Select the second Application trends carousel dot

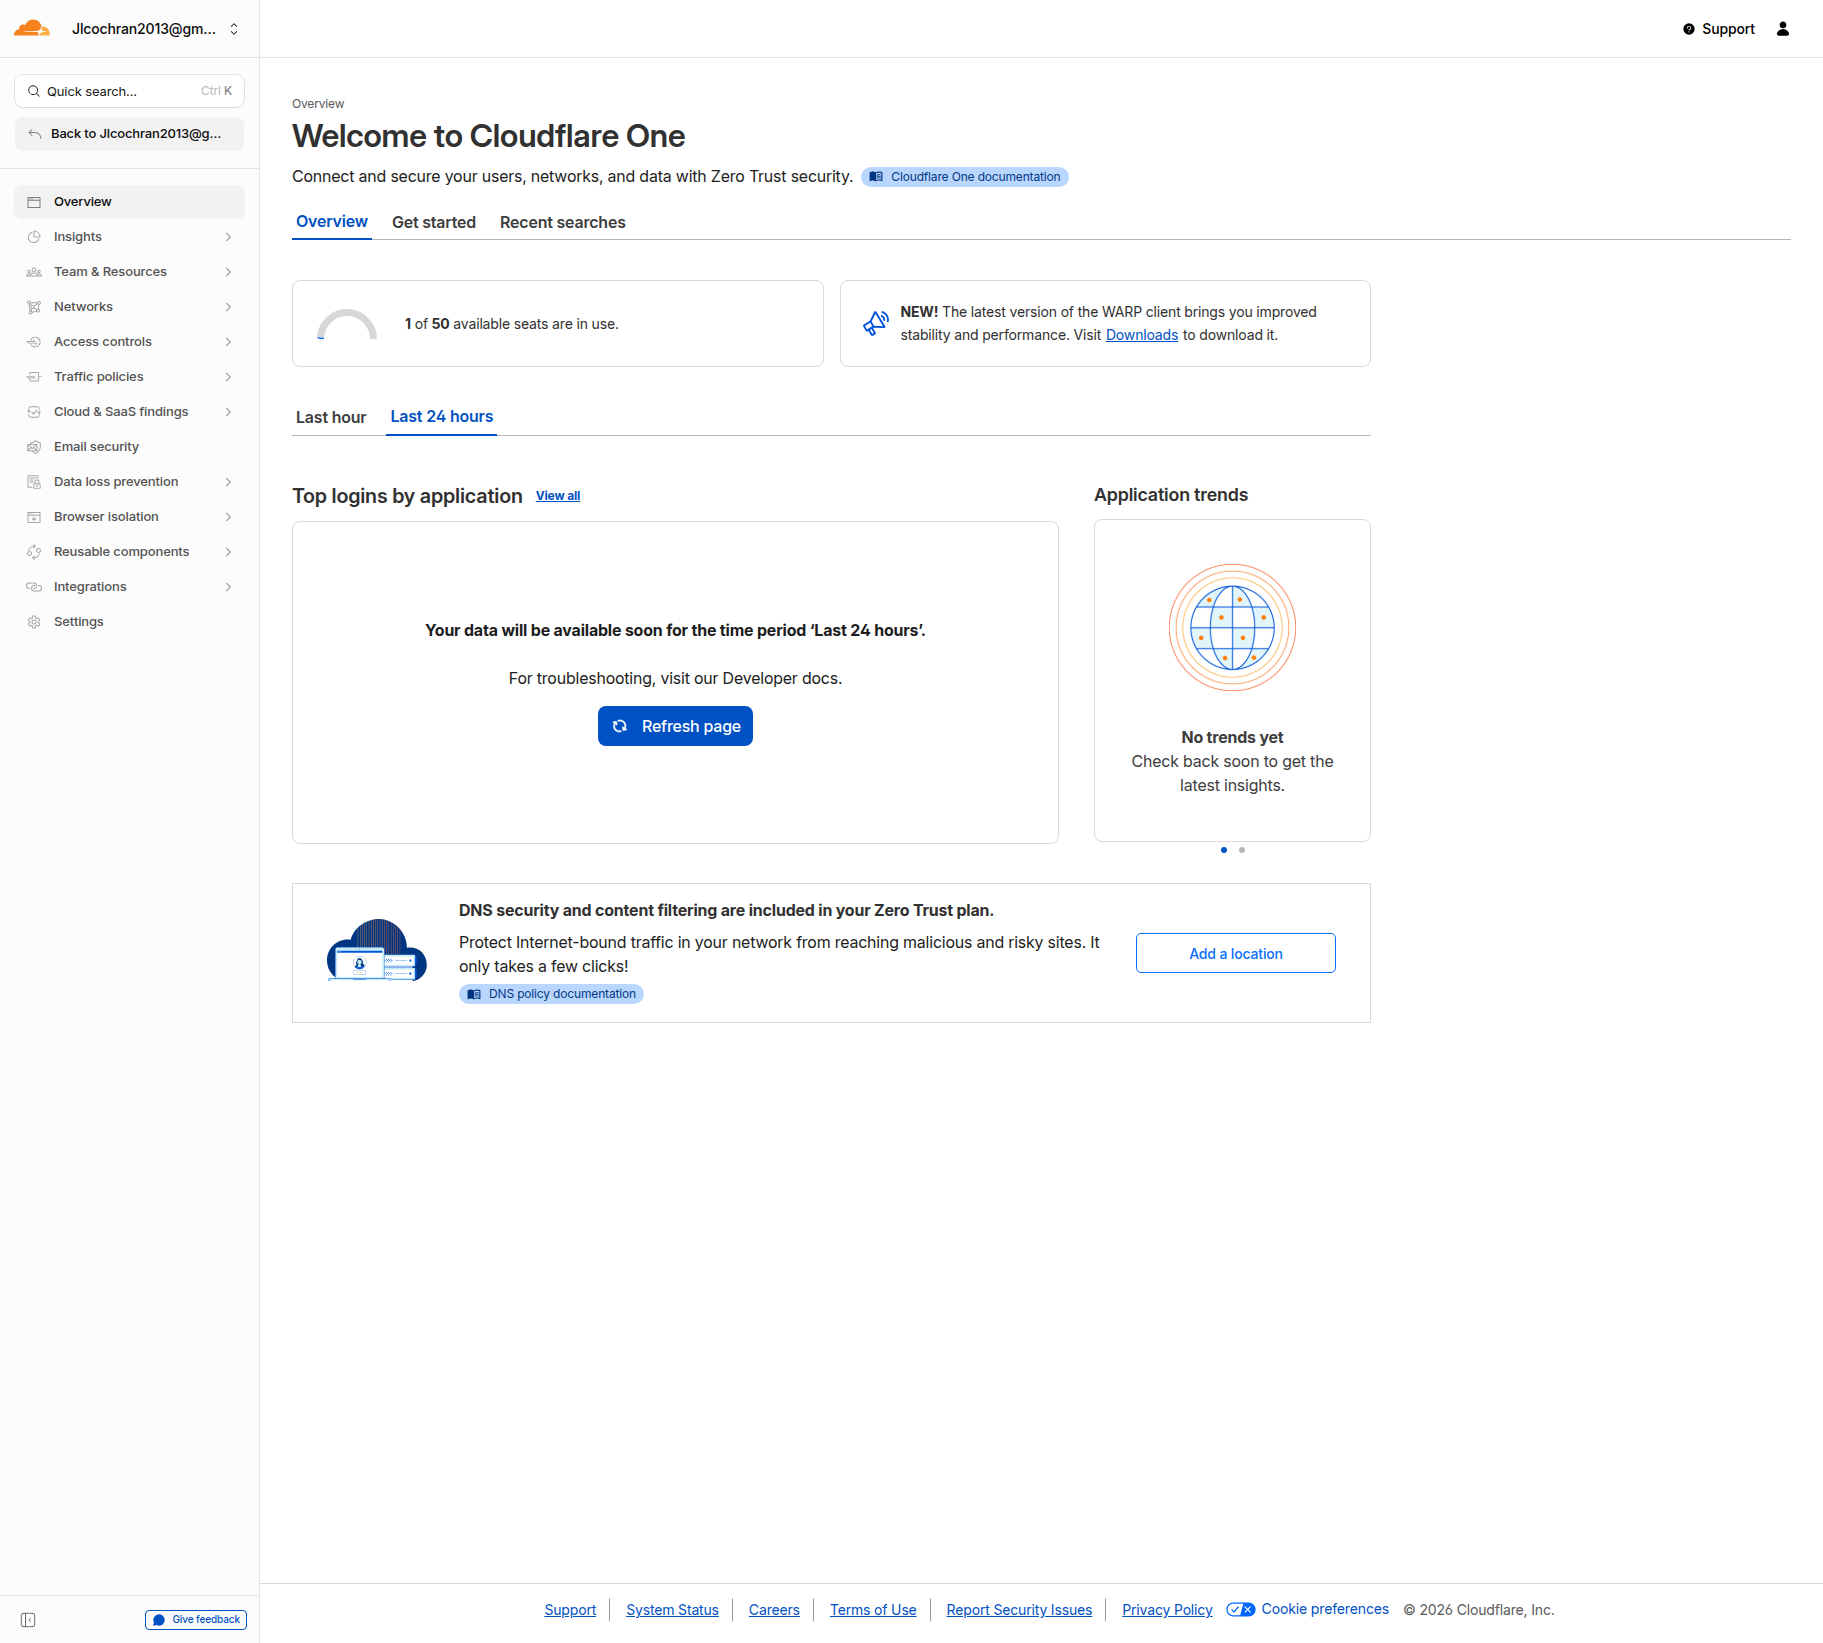1241,850
